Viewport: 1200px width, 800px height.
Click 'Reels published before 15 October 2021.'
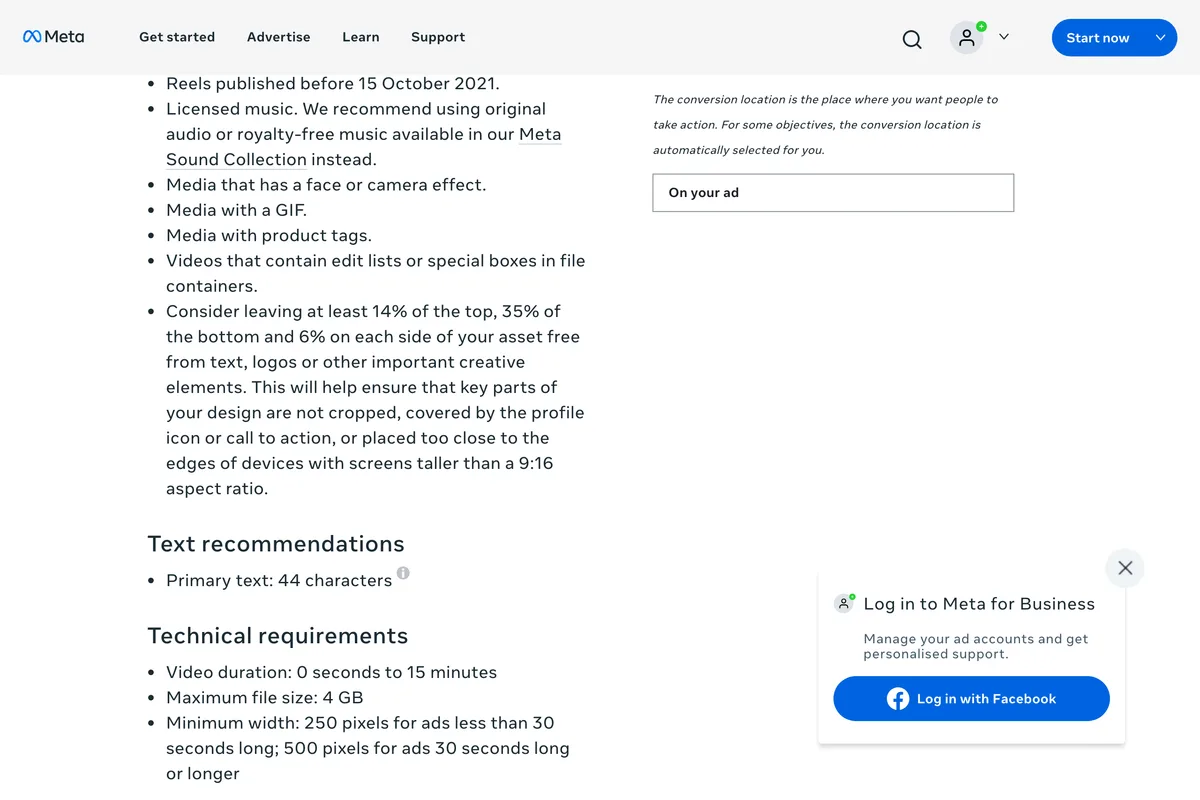333,84
